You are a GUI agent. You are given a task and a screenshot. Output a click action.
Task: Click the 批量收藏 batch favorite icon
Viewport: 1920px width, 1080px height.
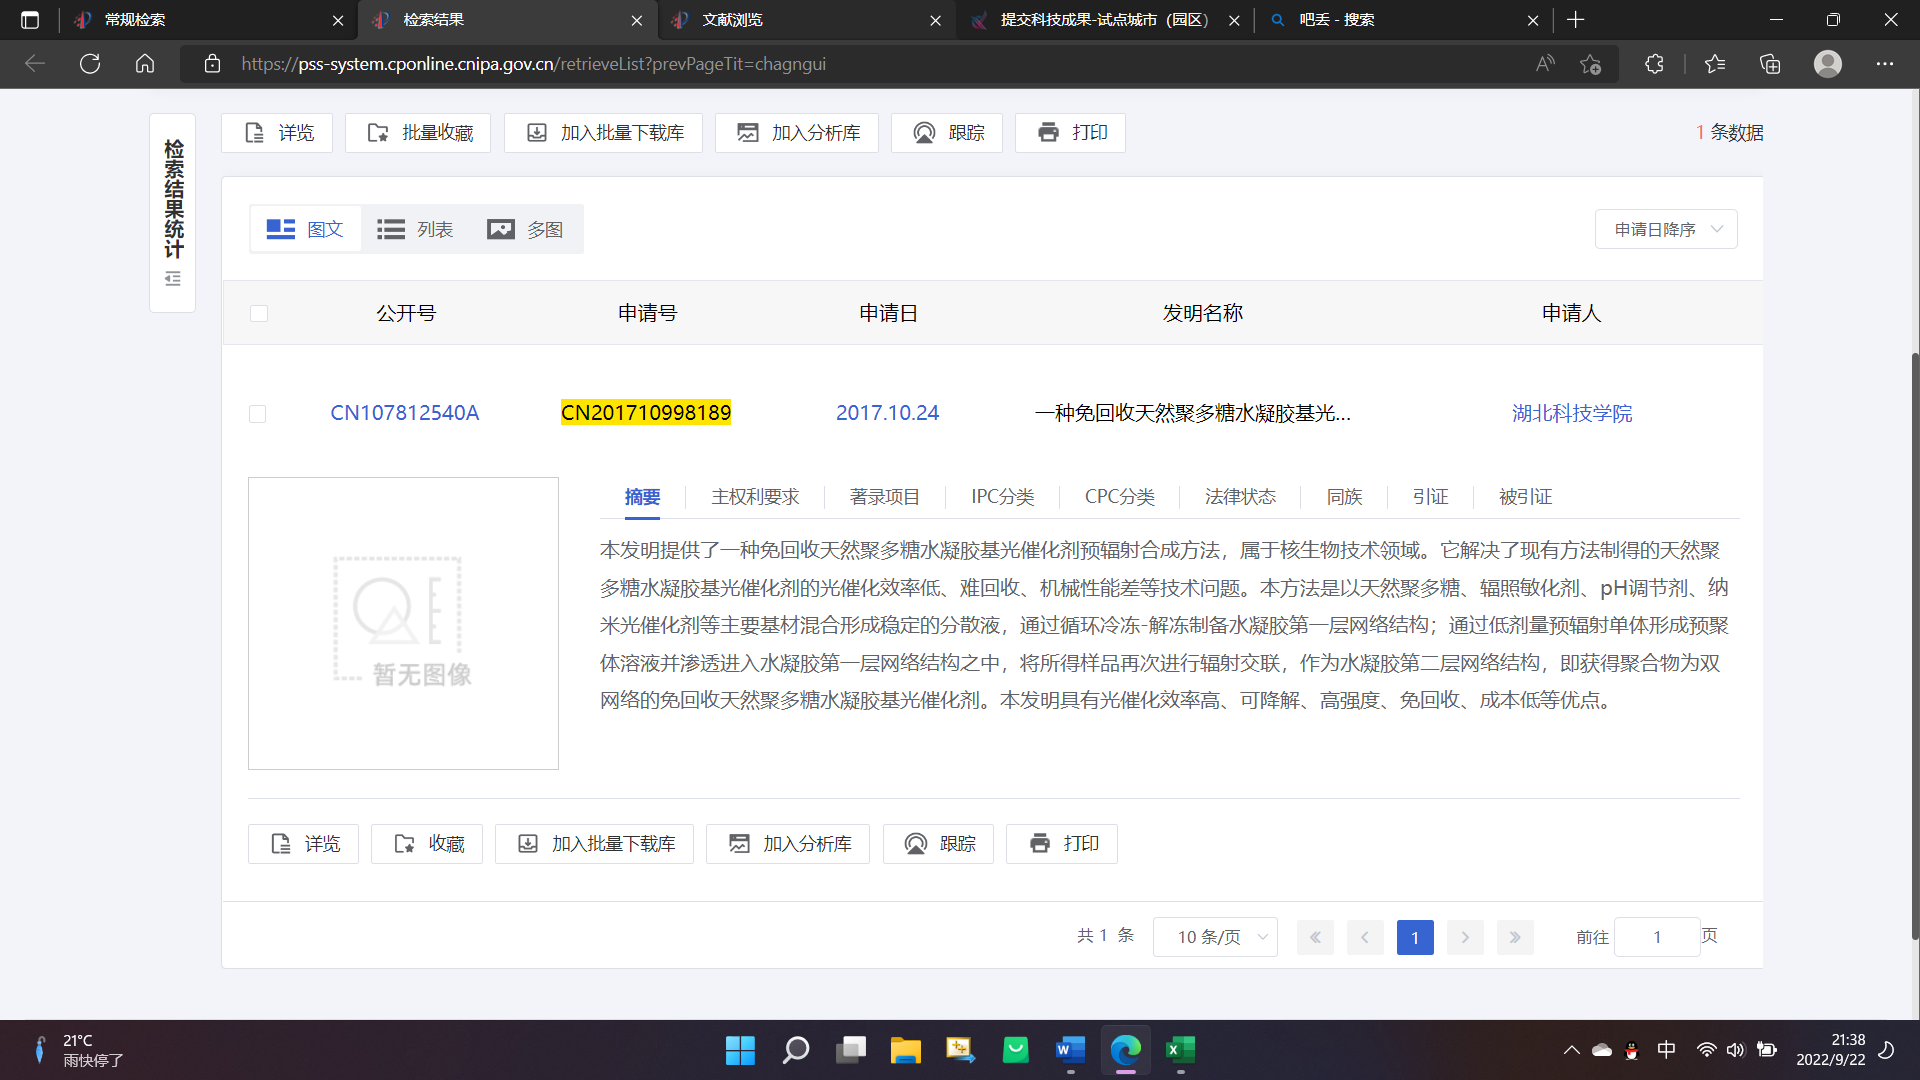tap(378, 133)
